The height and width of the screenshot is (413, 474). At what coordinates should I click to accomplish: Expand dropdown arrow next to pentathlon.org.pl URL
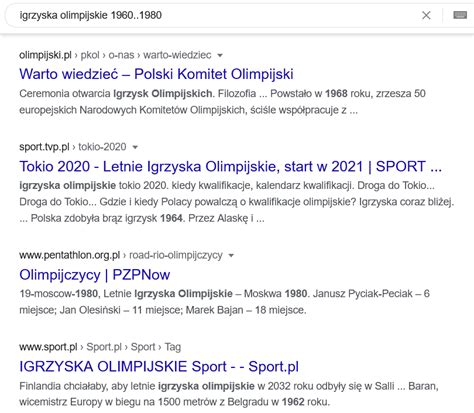point(231,256)
